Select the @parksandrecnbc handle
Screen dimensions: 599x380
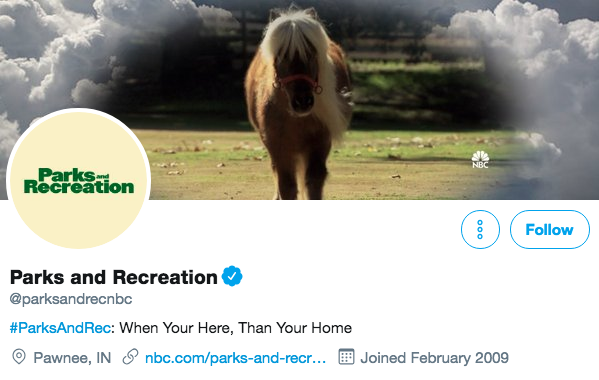point(71,299)
